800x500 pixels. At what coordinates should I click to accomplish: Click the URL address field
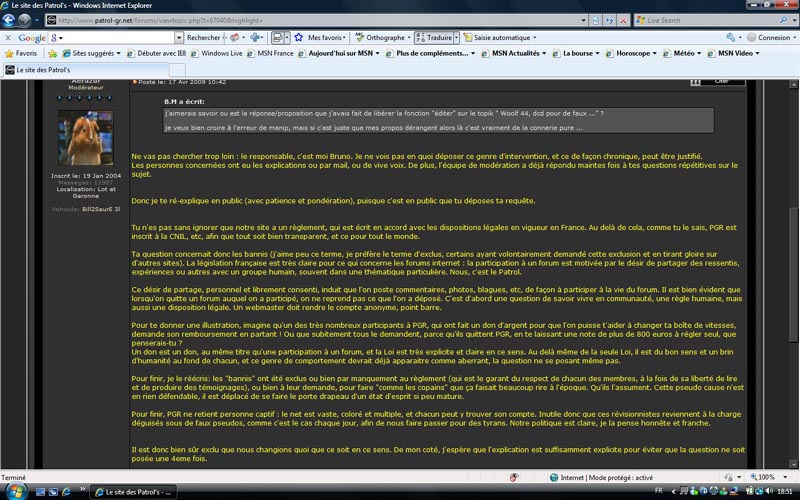(x=316, y=20)
